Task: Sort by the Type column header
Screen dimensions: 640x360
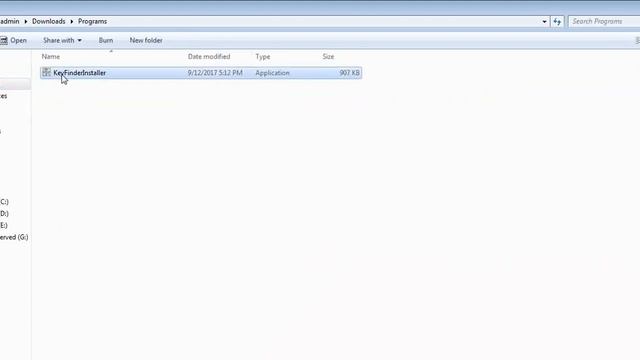Action: [263, 56]
